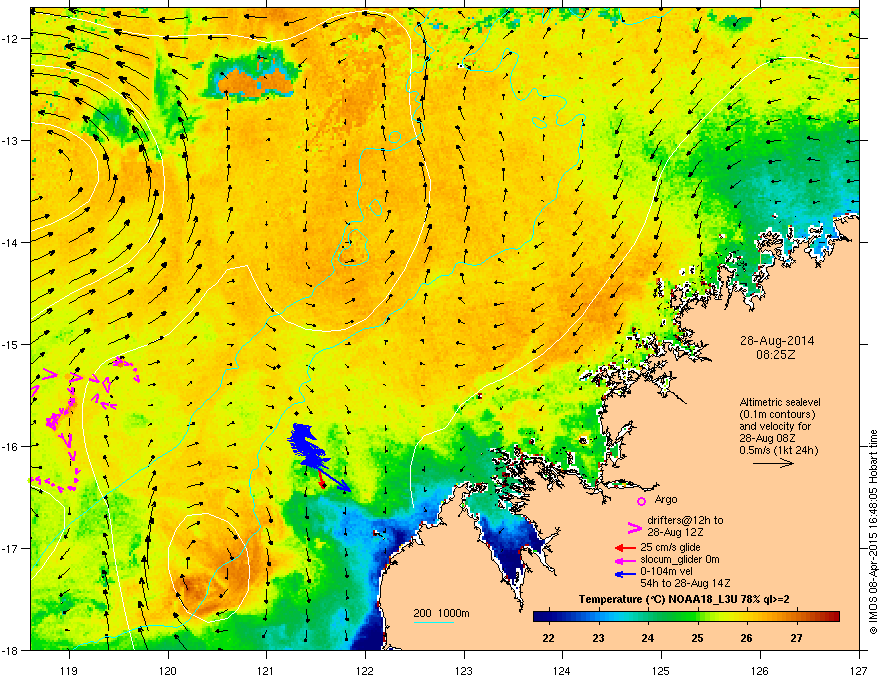The image size is (880, 680).
Task: Click the magenta slocum_glider legend arrow
Action: (x=626, y=560)
